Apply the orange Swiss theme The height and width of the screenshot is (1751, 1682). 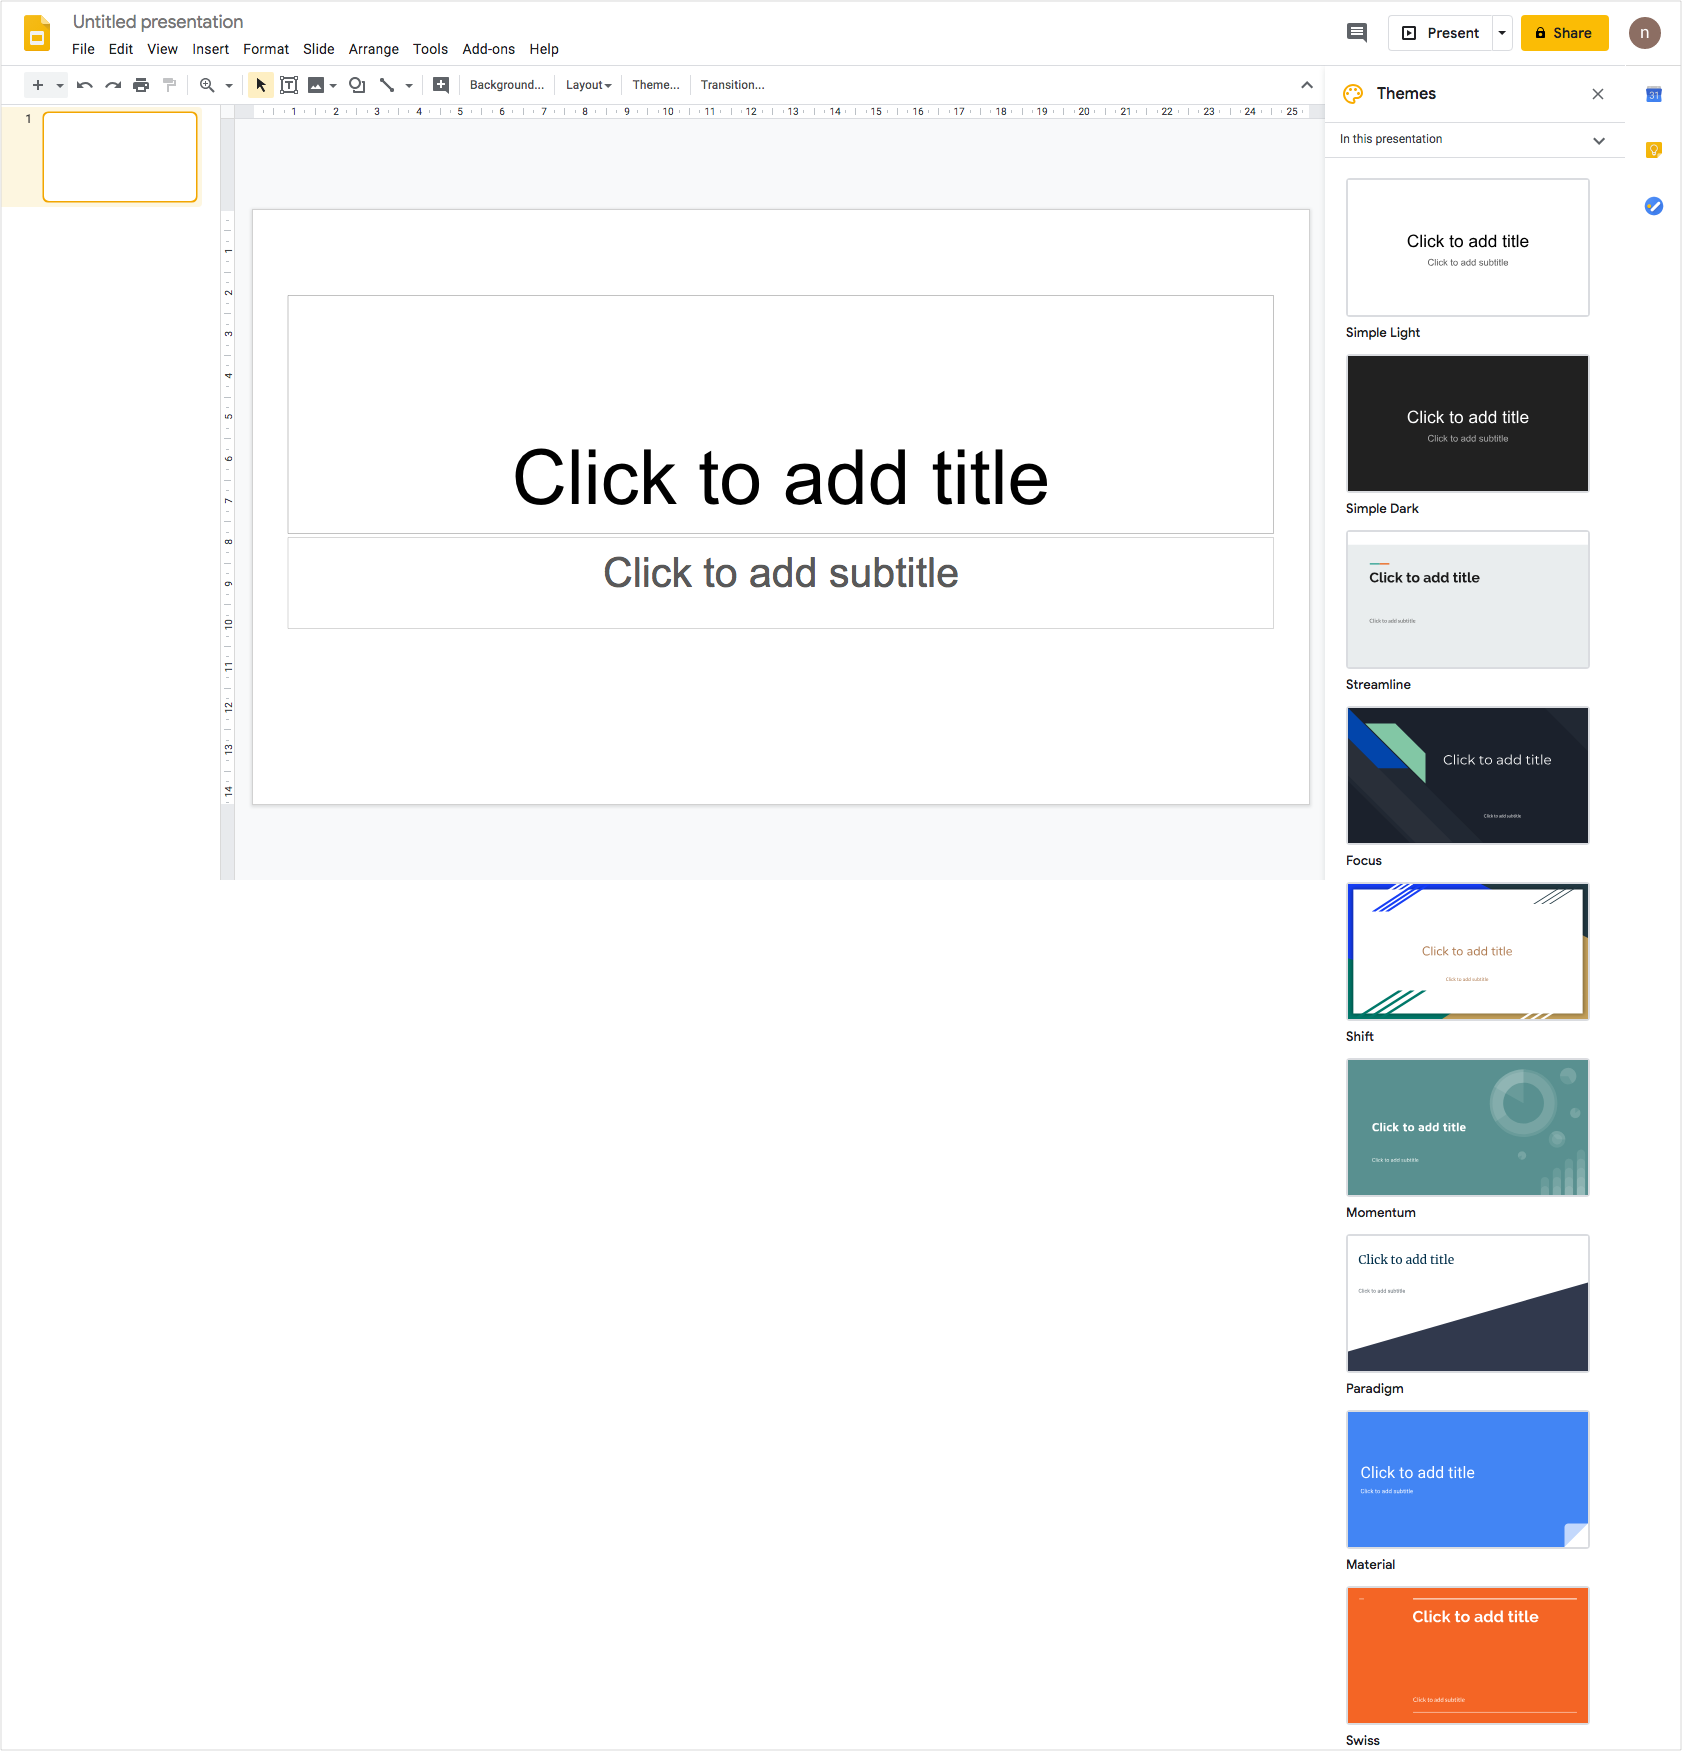[1467, 1655]
